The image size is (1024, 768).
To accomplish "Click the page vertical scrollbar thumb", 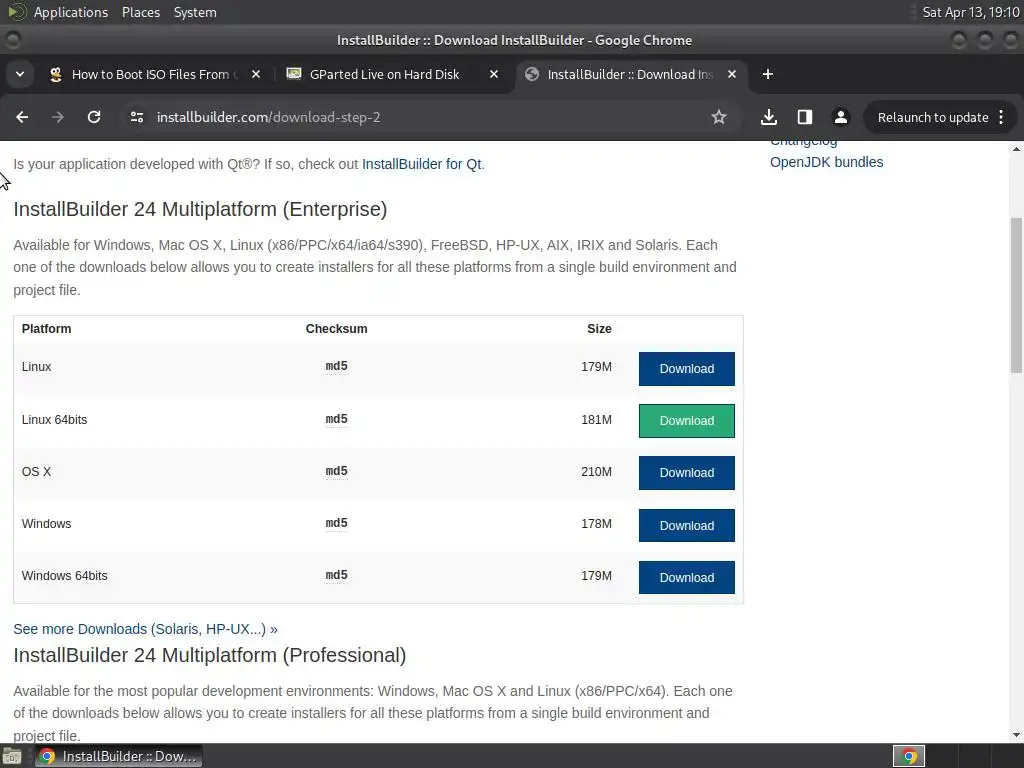I will [x=1016, y=295].
